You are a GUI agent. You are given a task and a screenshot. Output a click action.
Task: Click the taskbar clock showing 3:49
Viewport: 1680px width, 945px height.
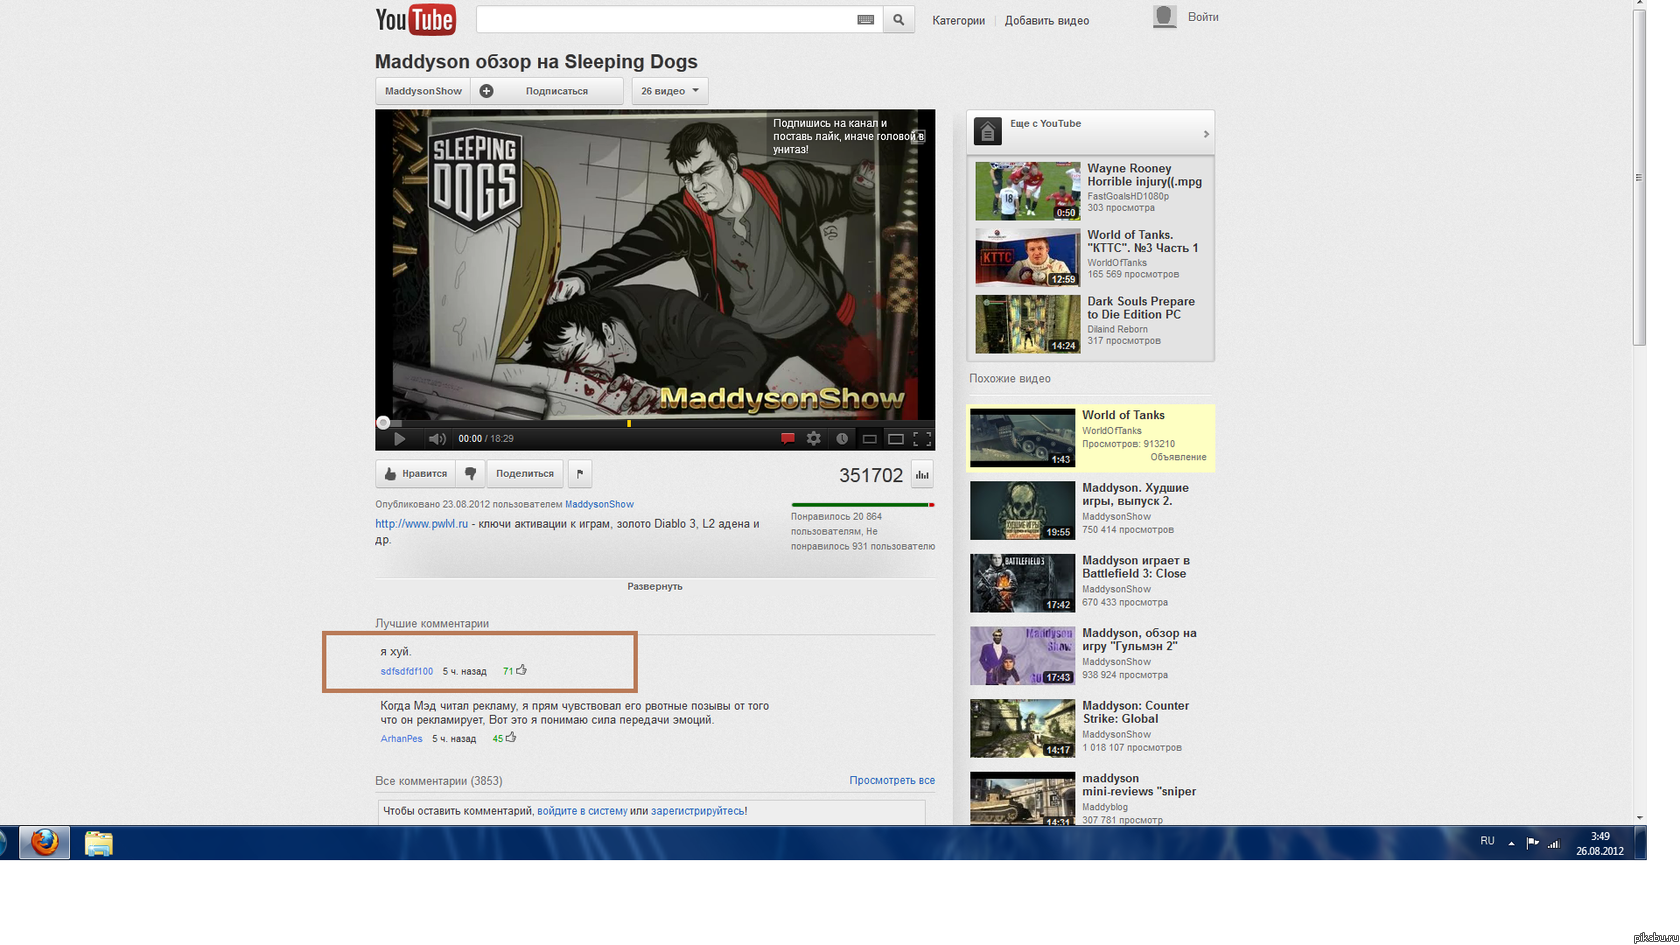pos(1600,843)
